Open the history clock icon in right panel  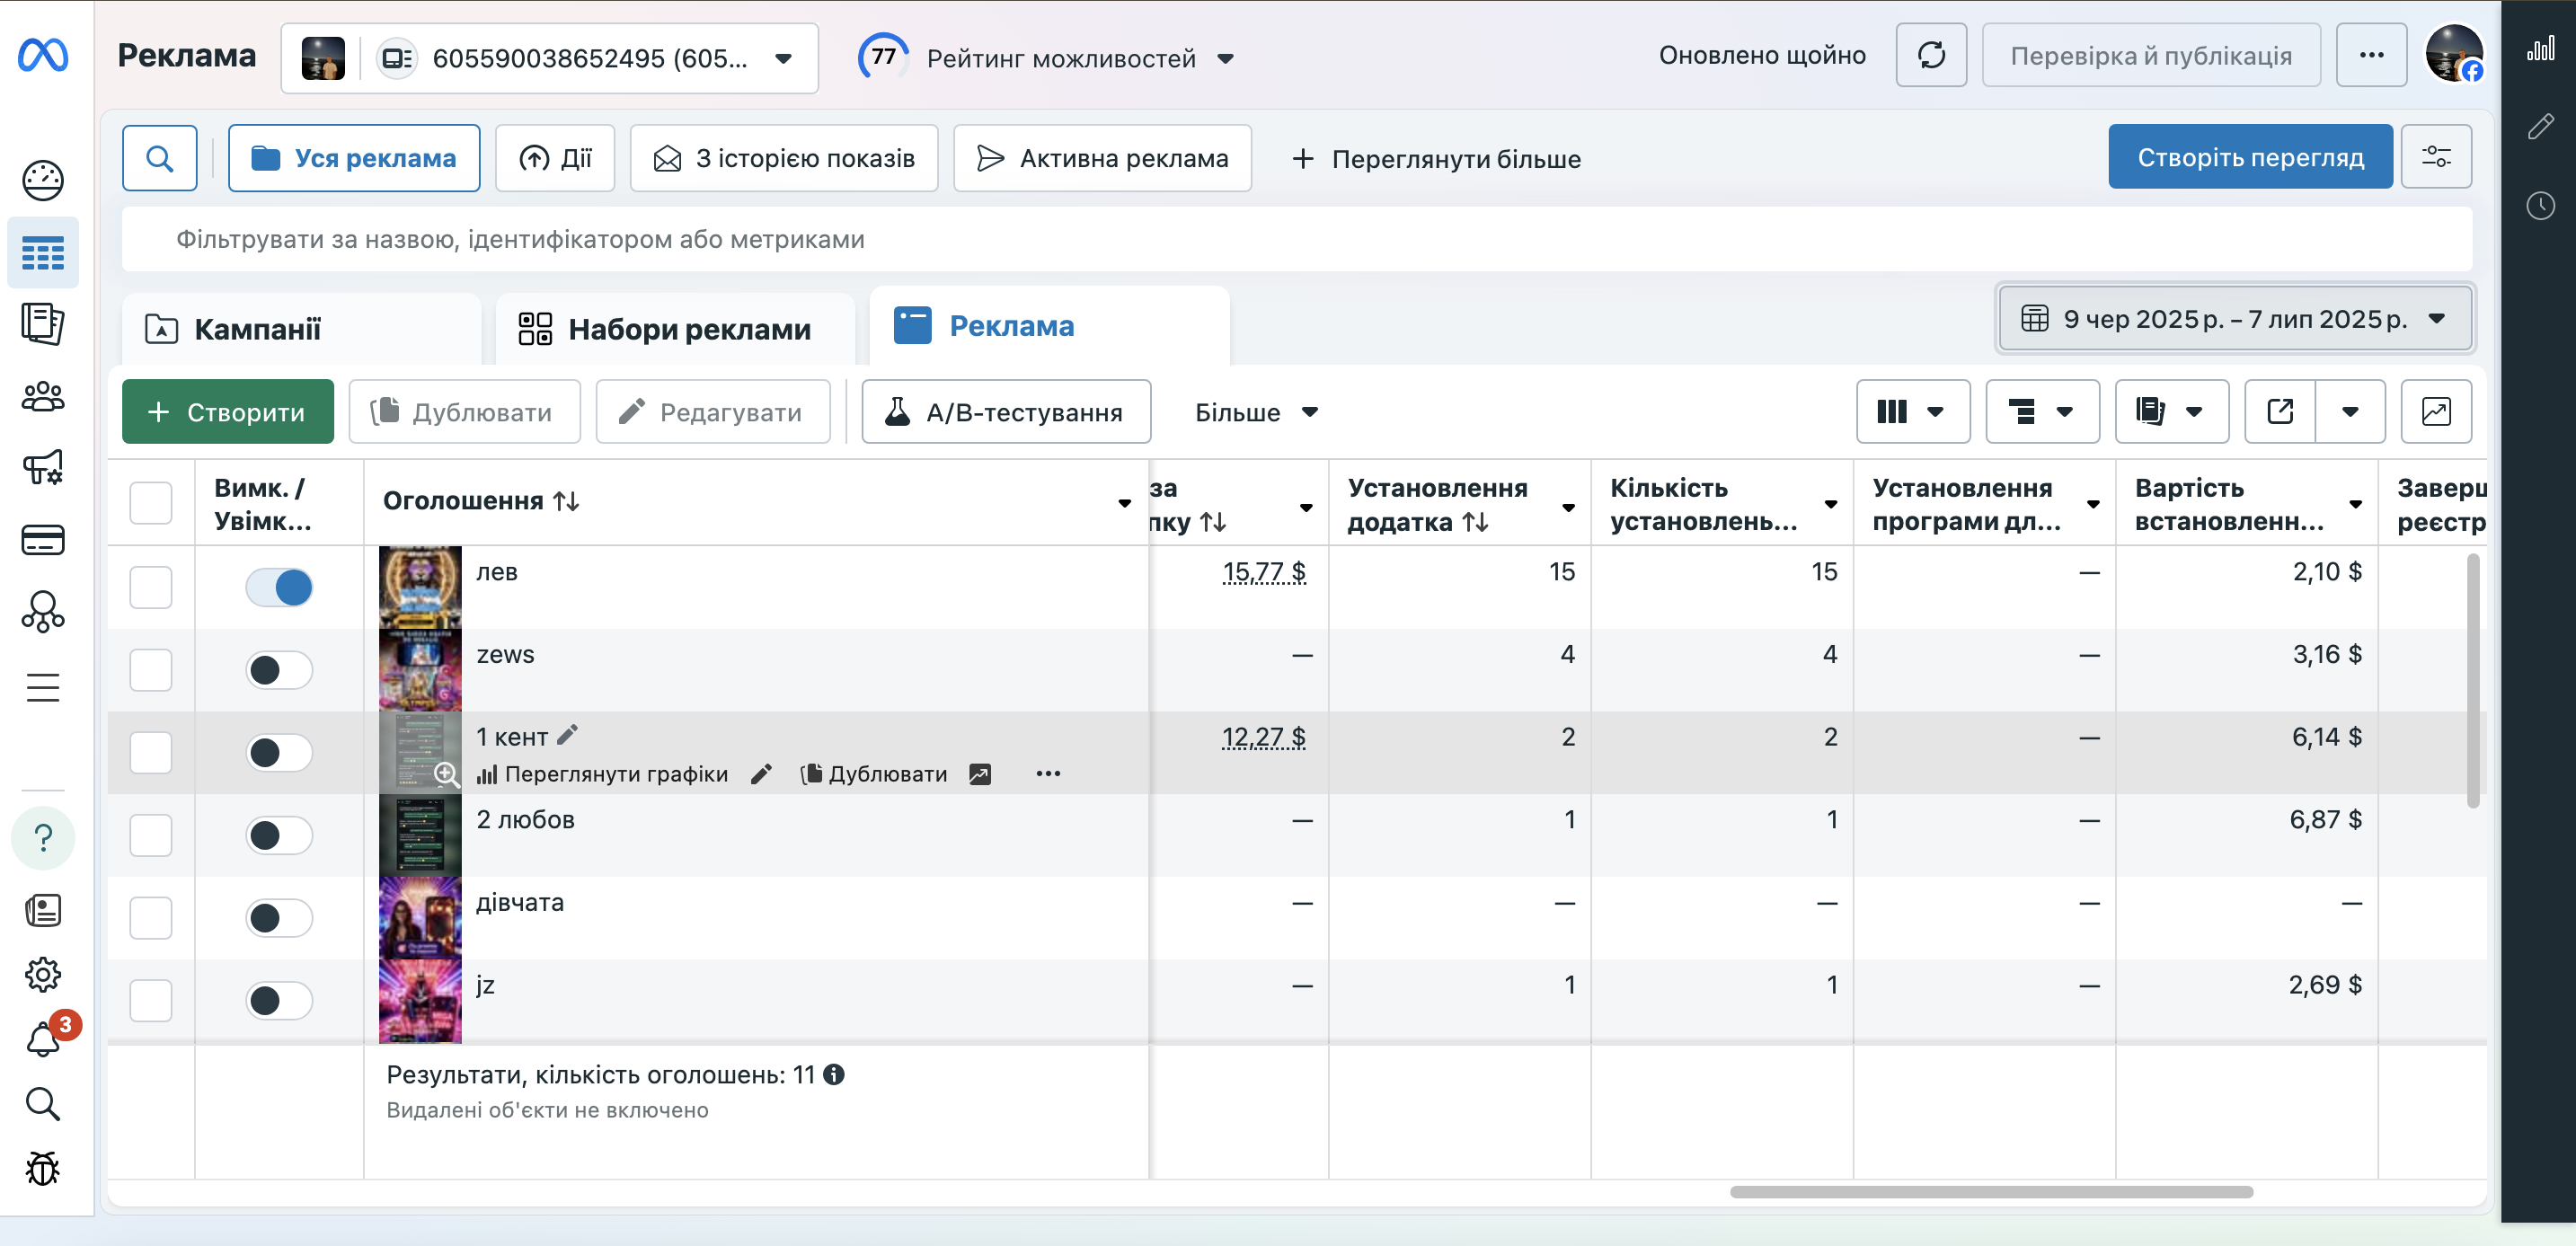click(x=2541, y=206)
